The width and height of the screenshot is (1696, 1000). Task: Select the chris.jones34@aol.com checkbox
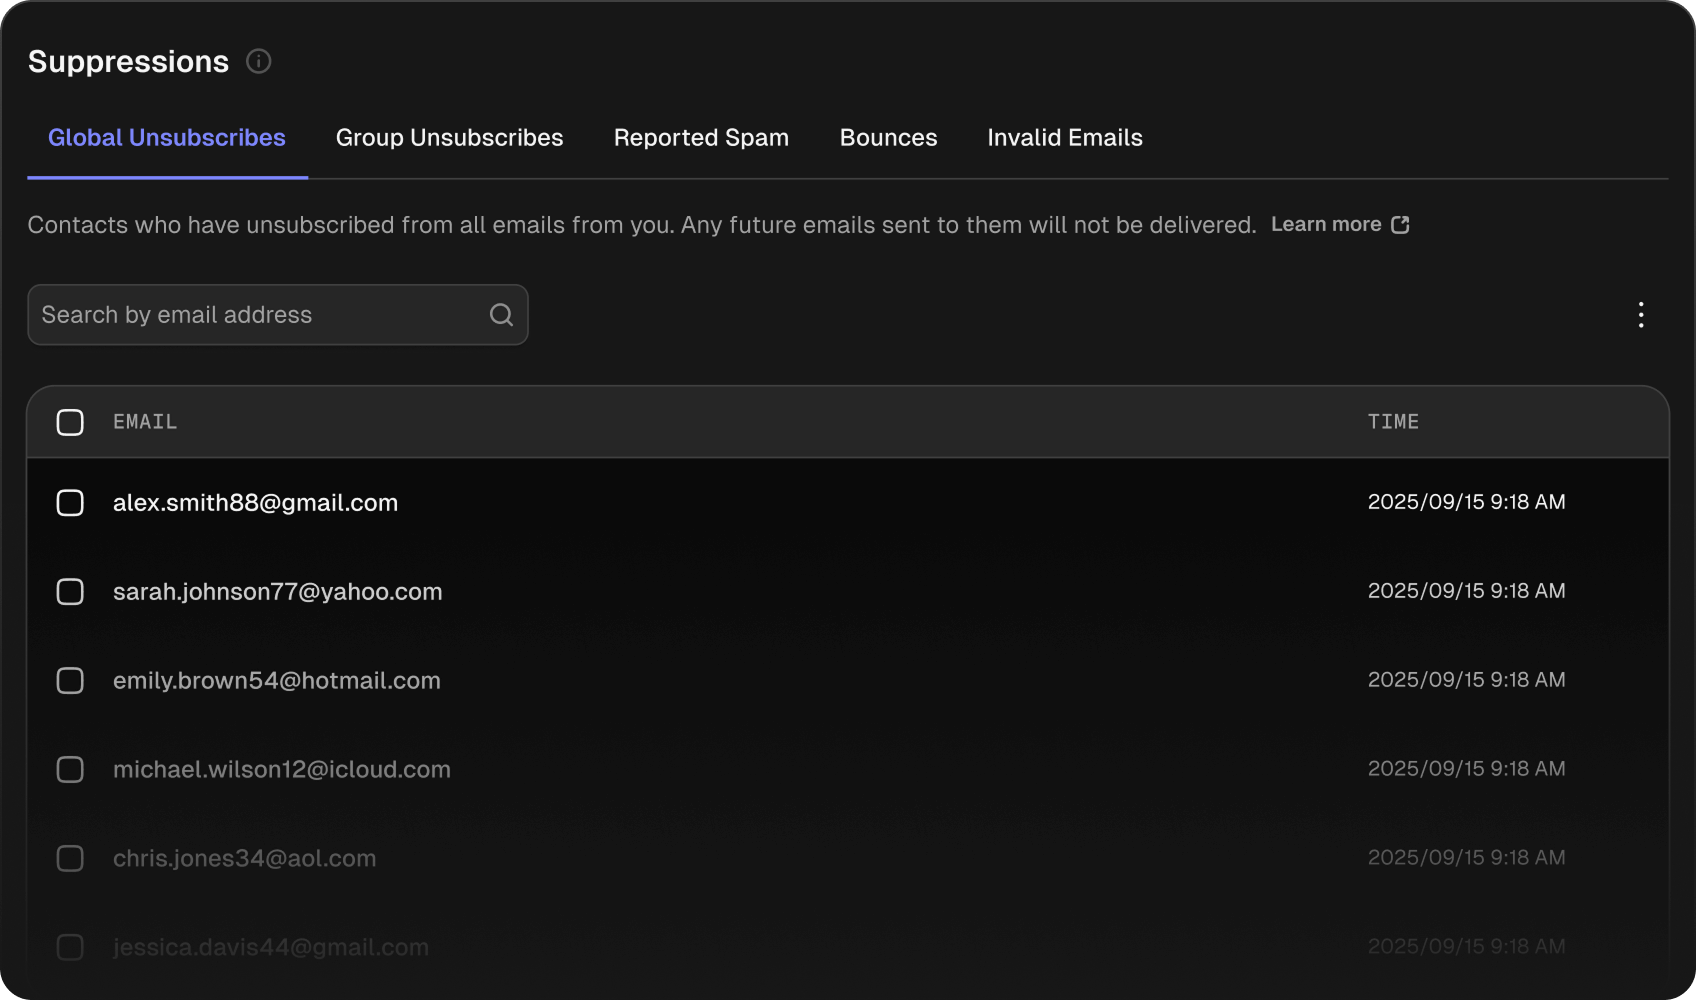coord(70,859)
